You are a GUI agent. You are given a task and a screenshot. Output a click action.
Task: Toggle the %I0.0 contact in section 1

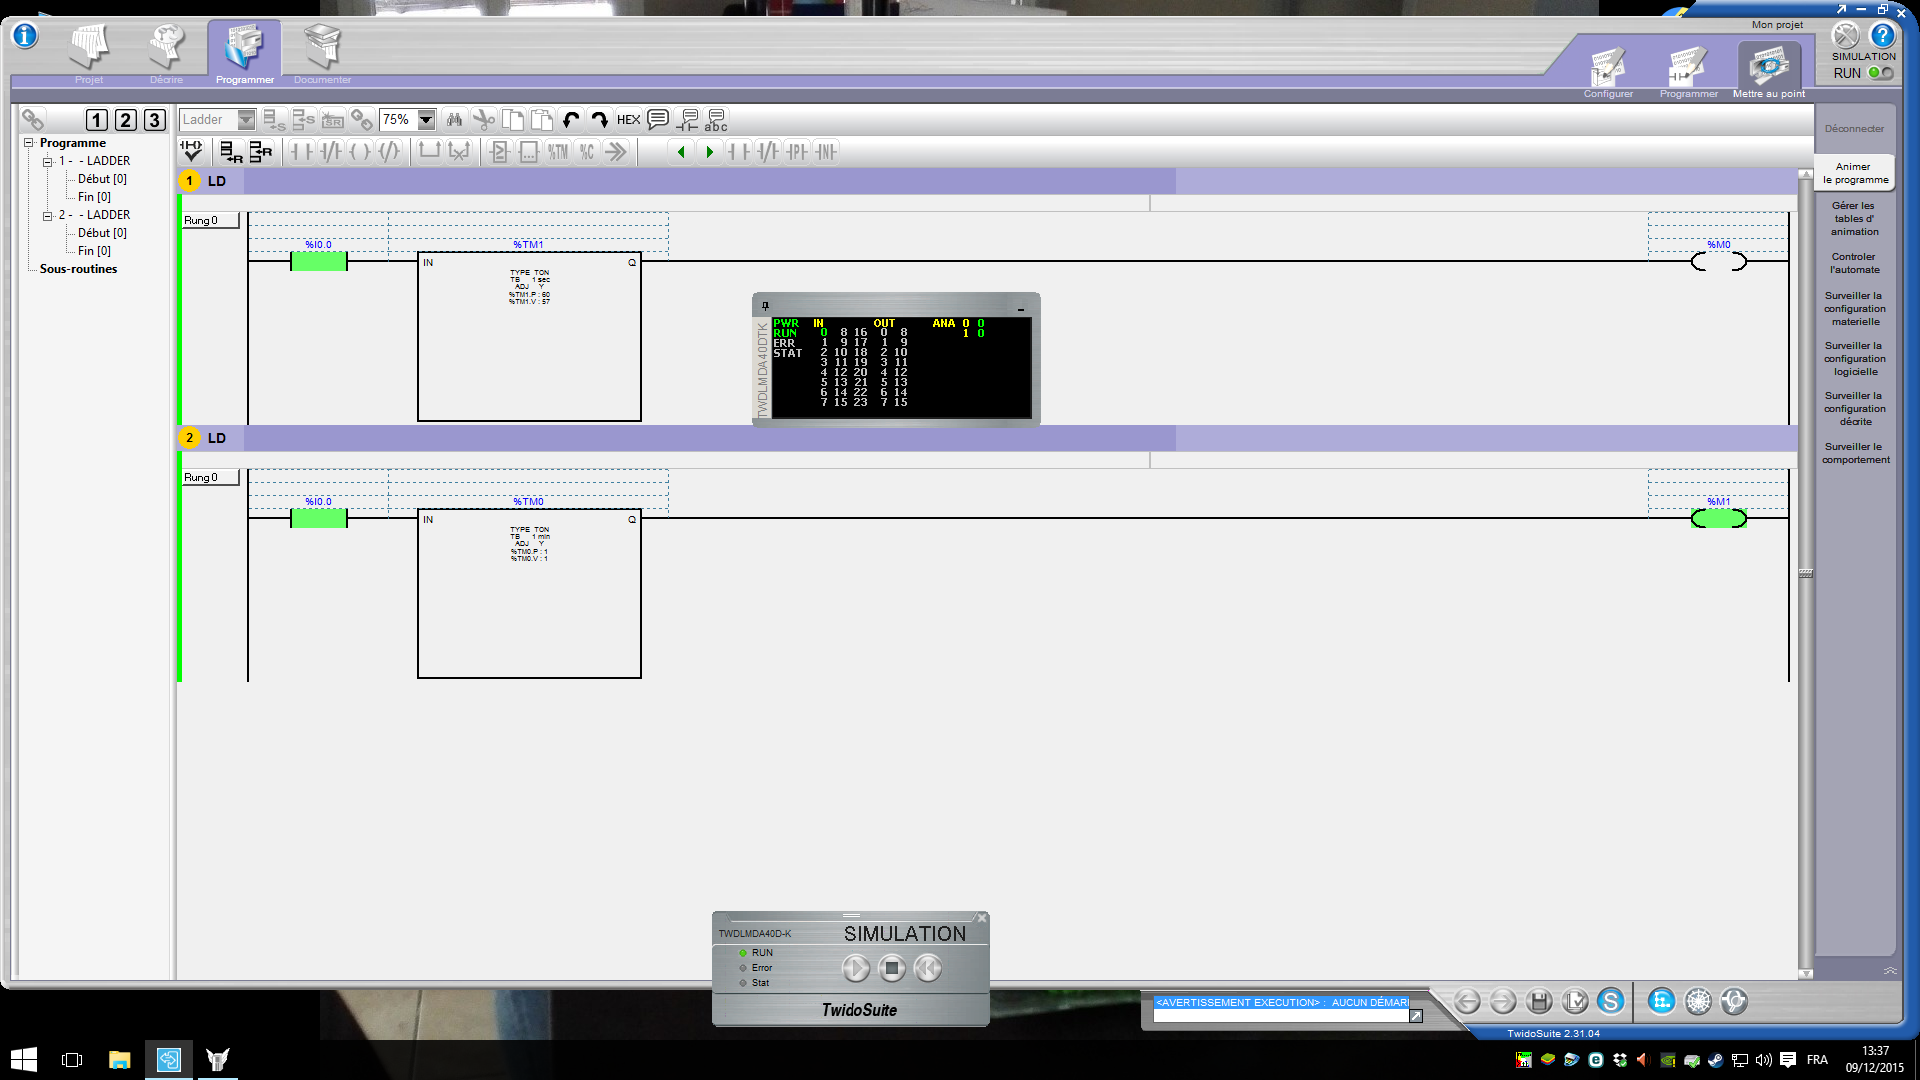click(319, 261)
